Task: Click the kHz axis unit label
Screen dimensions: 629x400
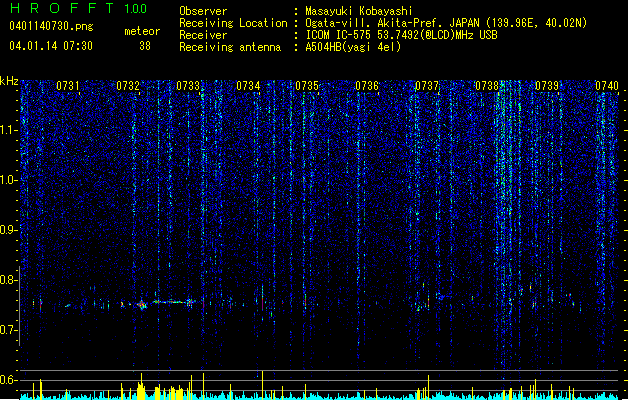Action: click(x=9, y=81)
